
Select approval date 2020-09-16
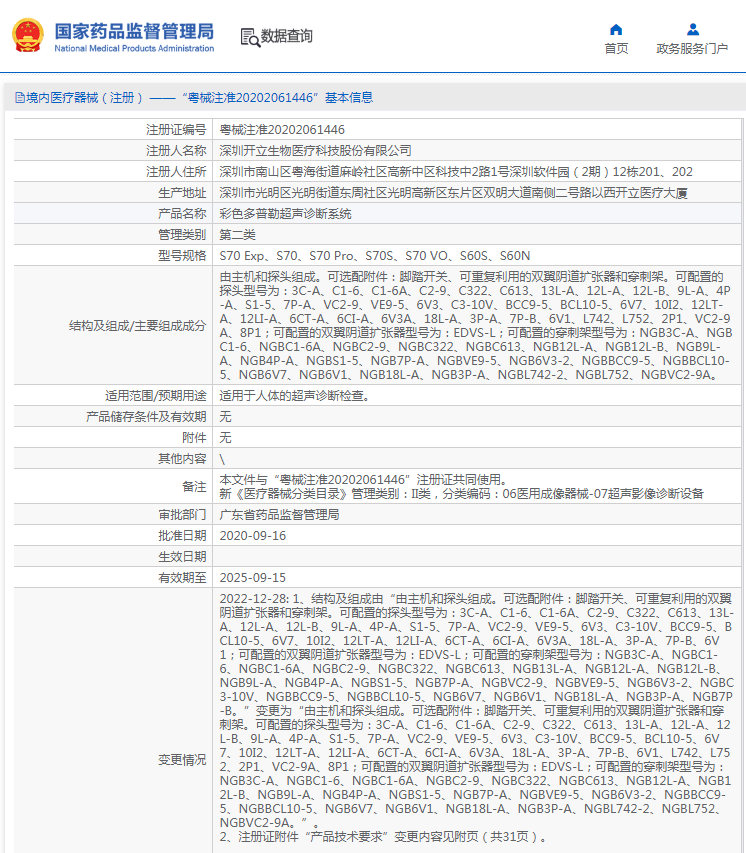coord(252,536)
